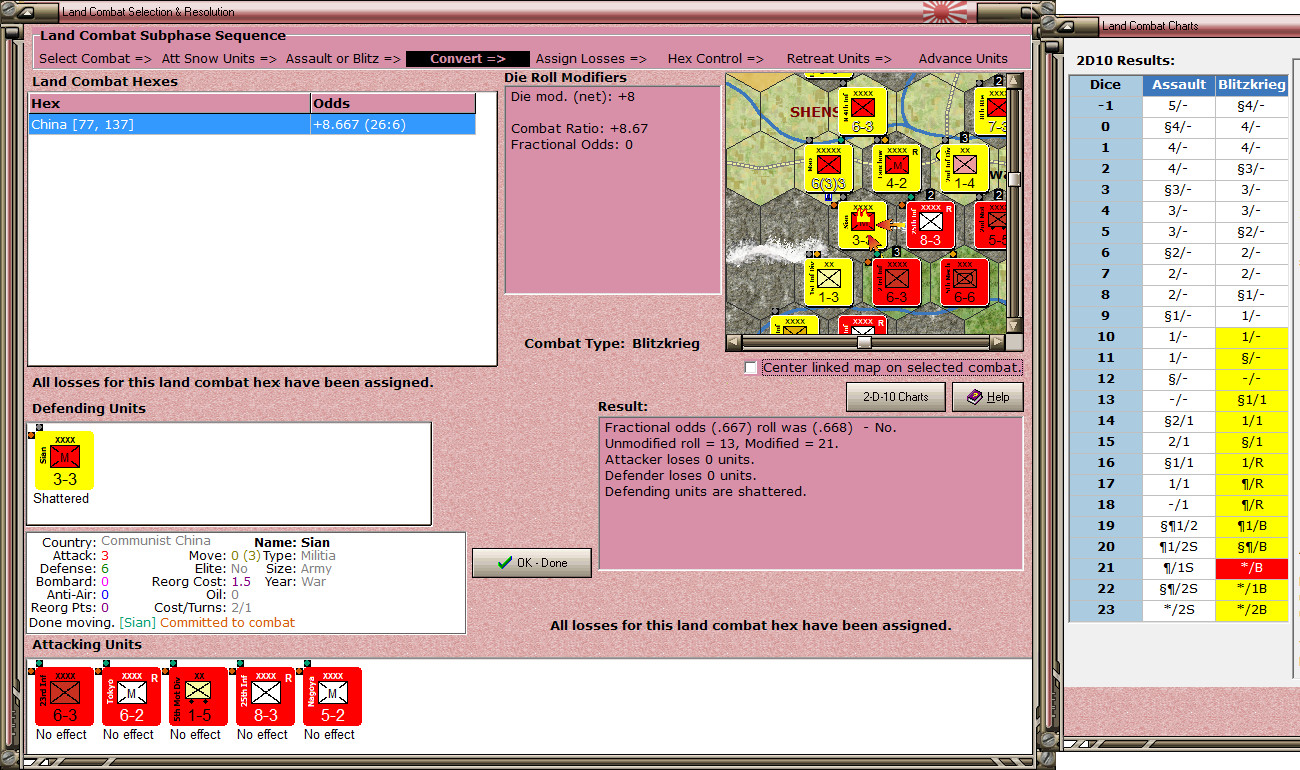Screen dimensions: 1300x770
Task: Click the Assault column header in charts
Action: tap(1179, 85)
